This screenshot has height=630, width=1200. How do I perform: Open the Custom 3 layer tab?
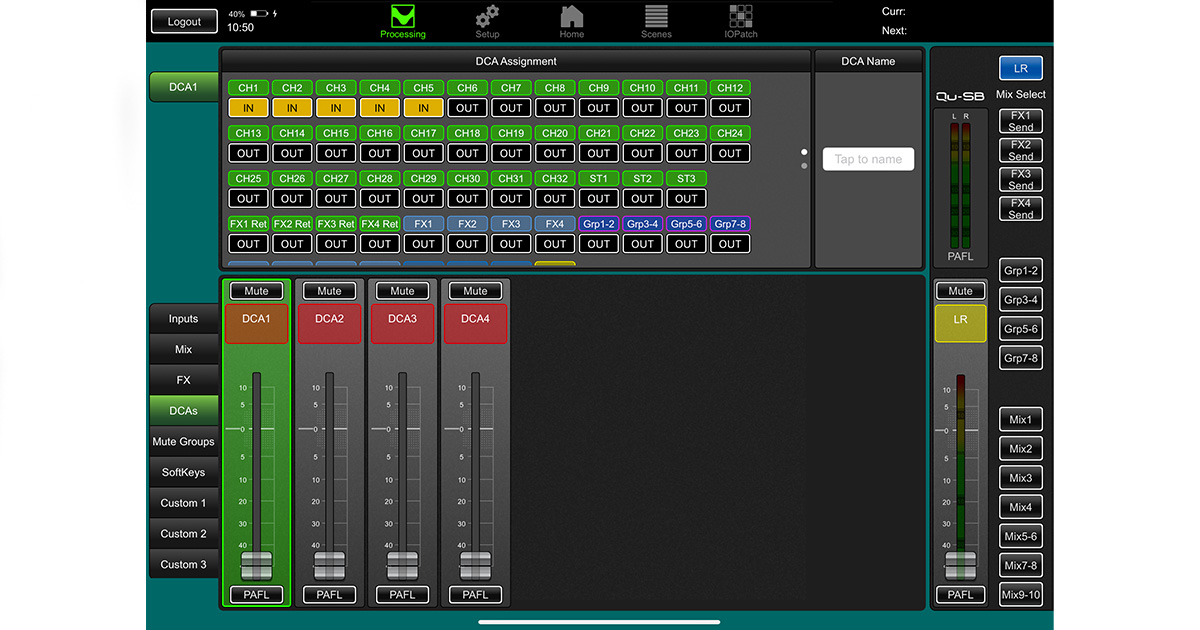click(183, 564)
